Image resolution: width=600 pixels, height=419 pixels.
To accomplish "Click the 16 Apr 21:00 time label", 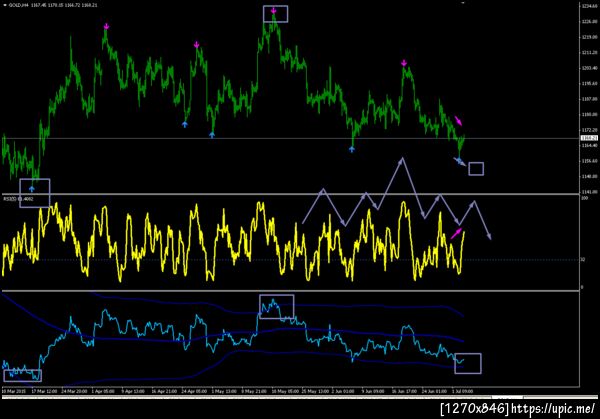I will click(x=164, y=391).
